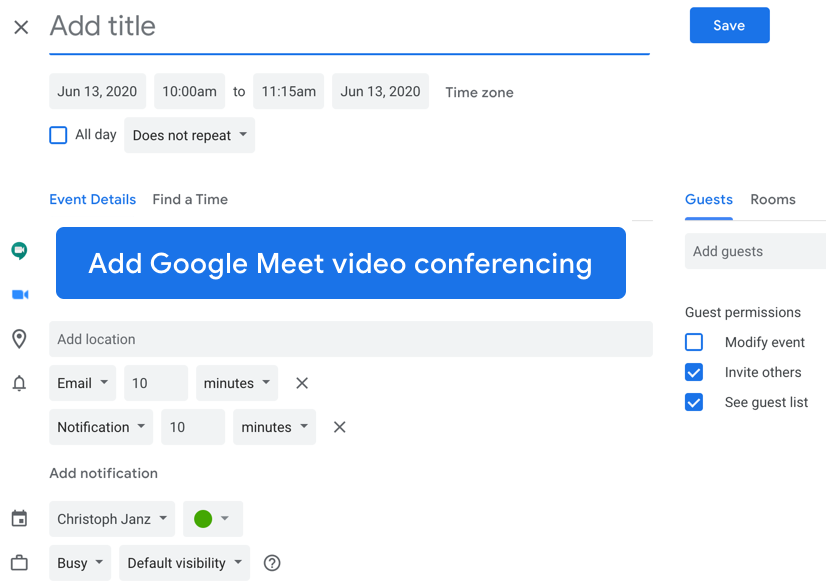Screen dimensions: 826x587
Task: Open the green event color picker
Action: 213,519
